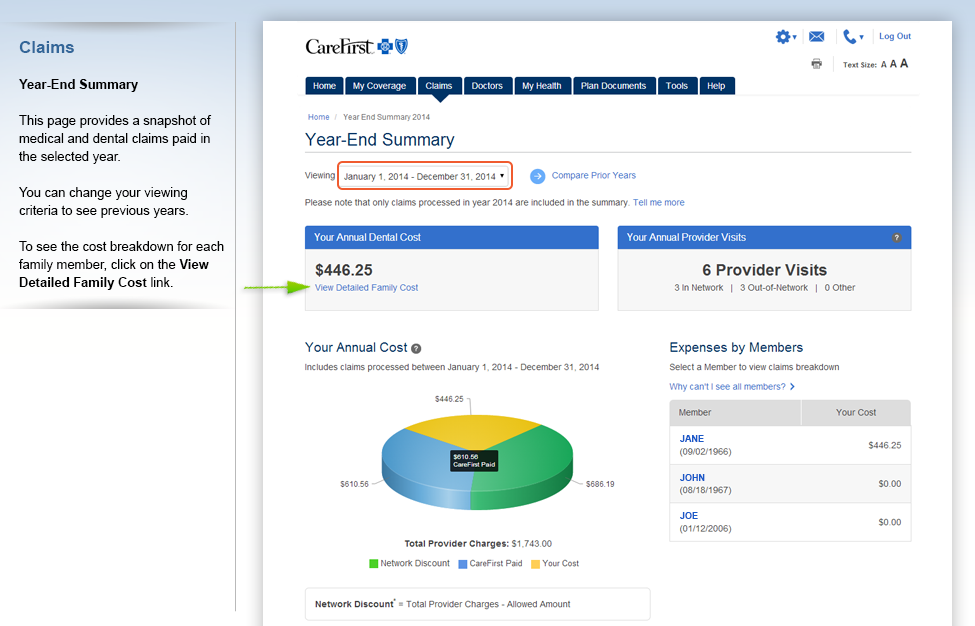Click the chevron after Why can't I see all members
975x626 pixels.
792,387
